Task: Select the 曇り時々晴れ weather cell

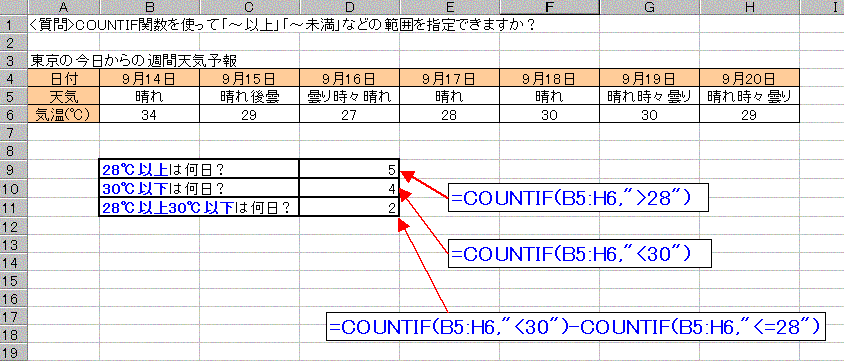Action: 349,96
